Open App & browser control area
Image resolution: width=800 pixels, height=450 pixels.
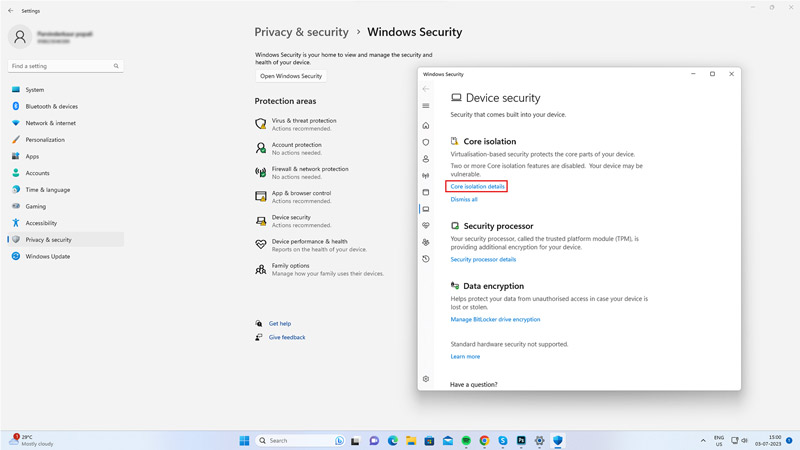pyautogui.click(x=293, y=197)
